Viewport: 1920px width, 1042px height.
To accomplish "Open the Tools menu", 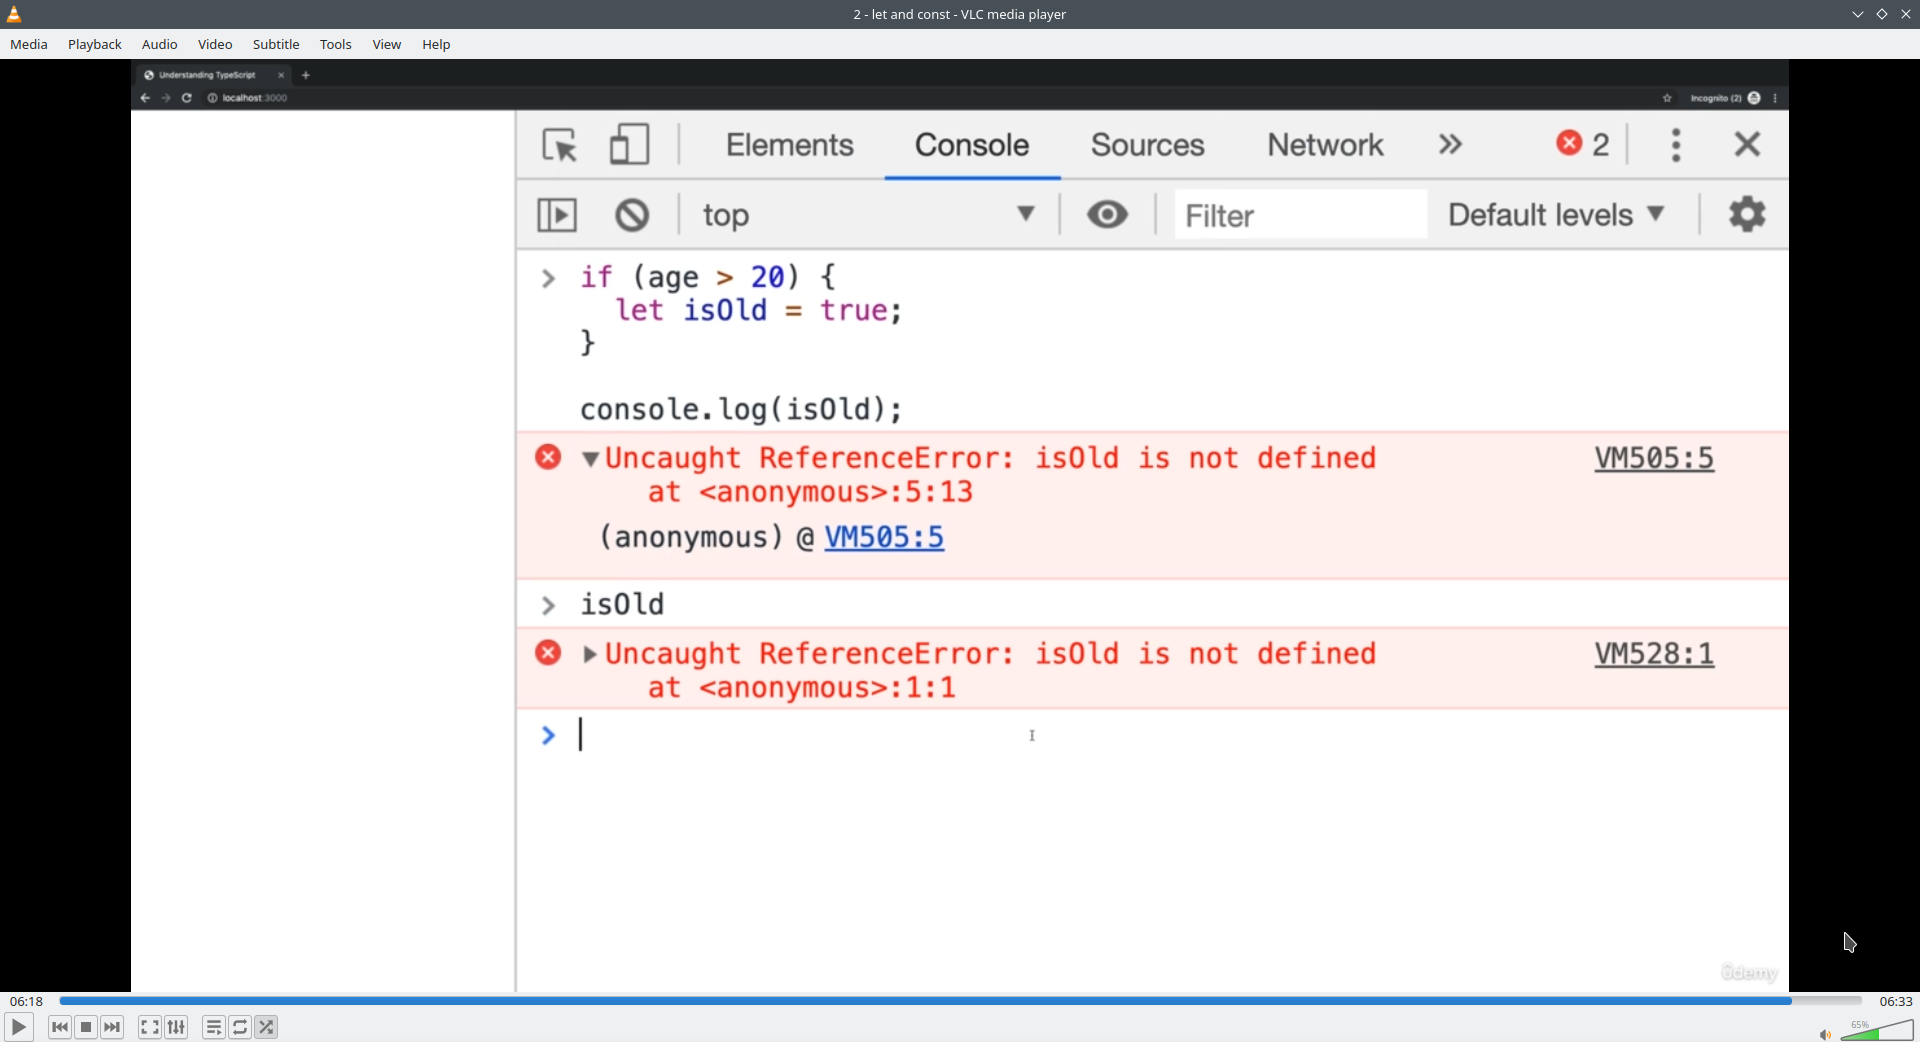I will point(336,44).
